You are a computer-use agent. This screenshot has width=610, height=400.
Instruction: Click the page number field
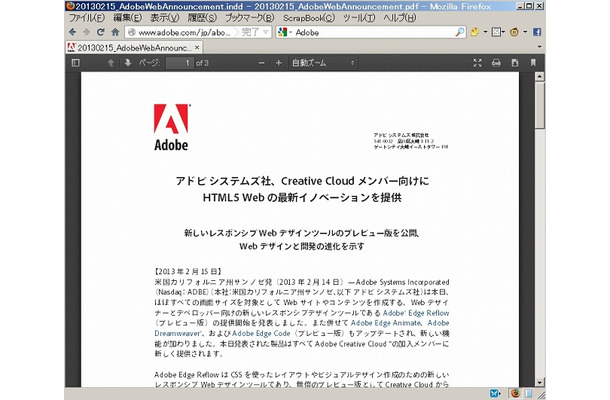click(180, 63)
